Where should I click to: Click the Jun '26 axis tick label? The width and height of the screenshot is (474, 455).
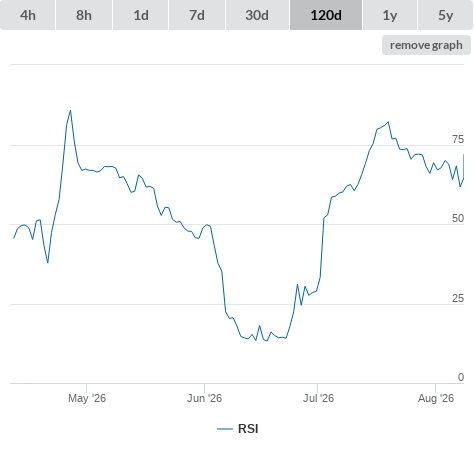coord(204,398)
